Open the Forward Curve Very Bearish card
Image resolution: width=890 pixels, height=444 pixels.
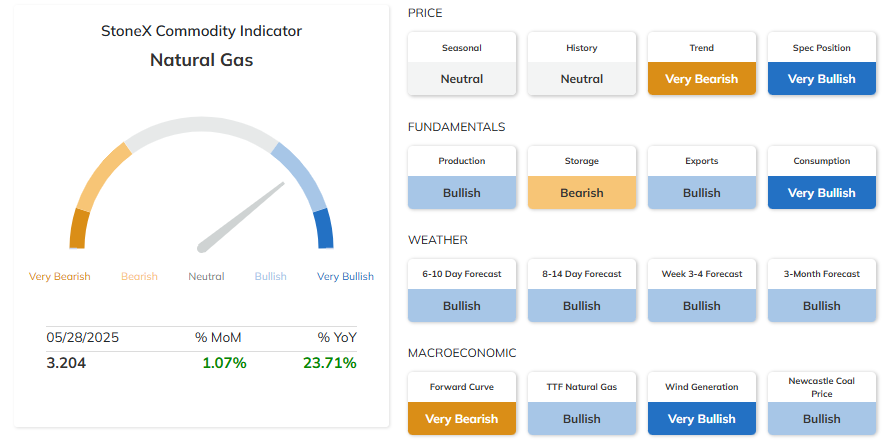(461, 403)
